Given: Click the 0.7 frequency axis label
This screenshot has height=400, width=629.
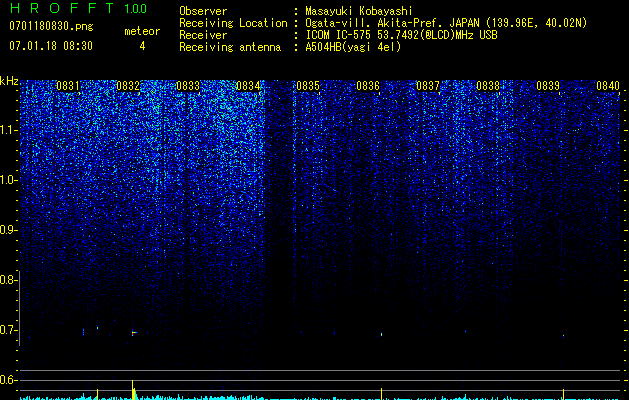Looking at the screenshot, I should tap(8, 330).
